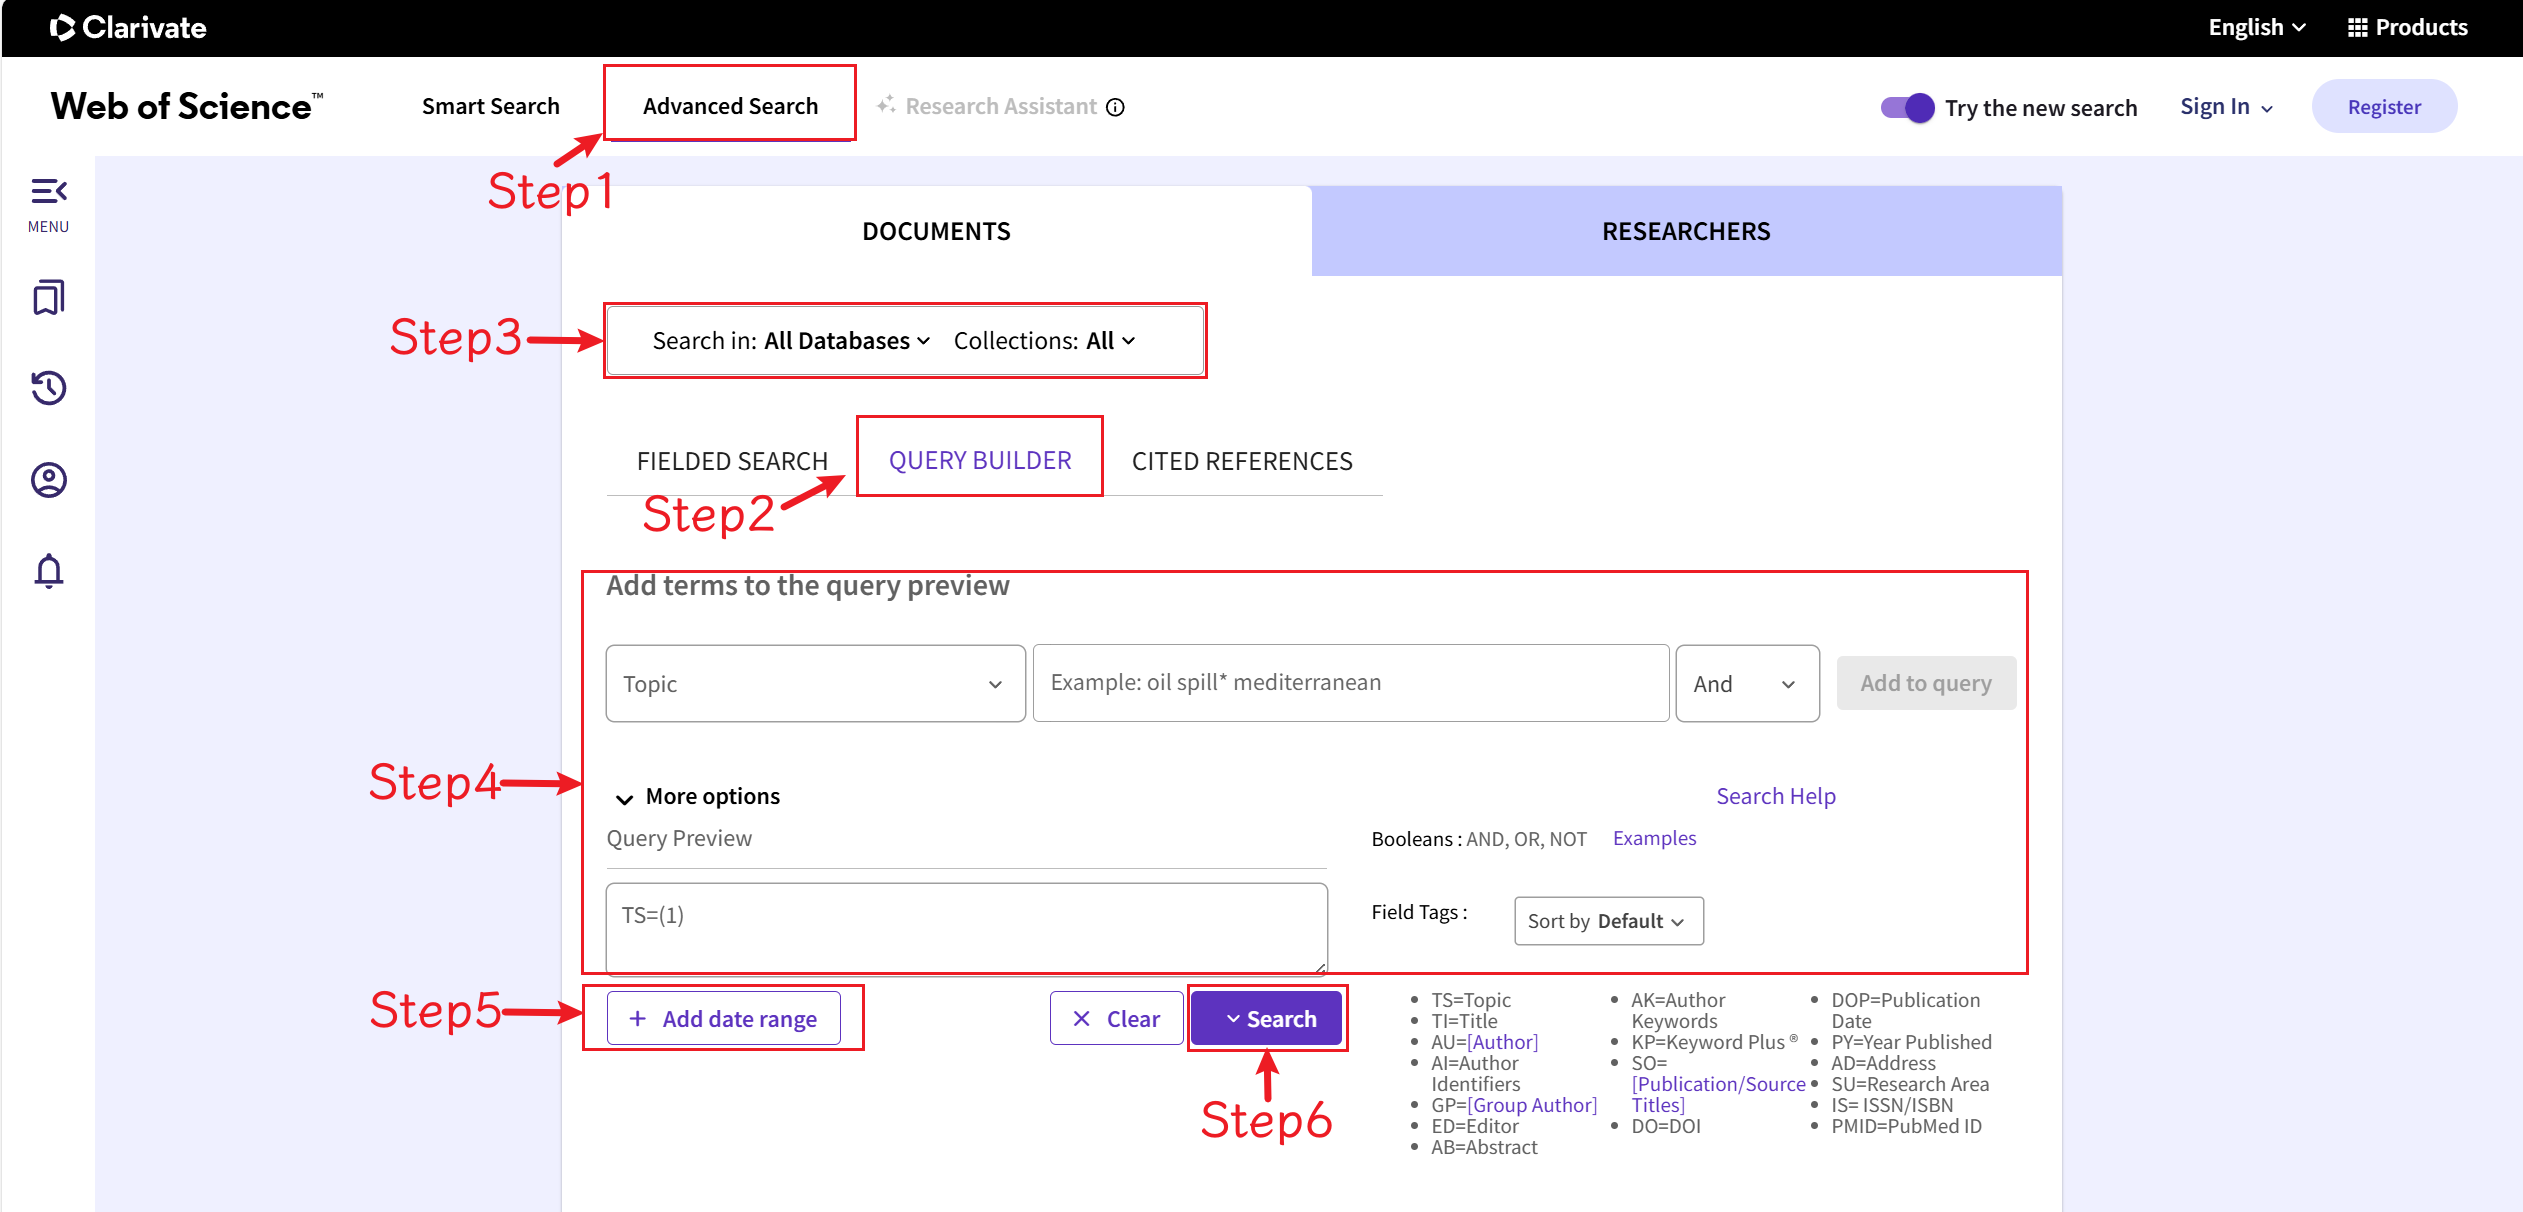Screen dimensions: 2523x1212
Task: View search History clock icon
Action: tap(48, 388)
